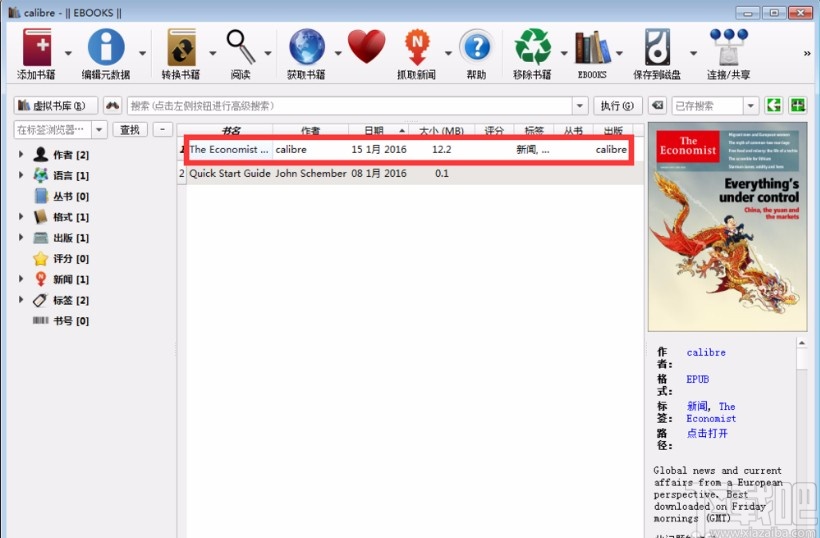Select the Identifiers barcode icon

[40, 320]
